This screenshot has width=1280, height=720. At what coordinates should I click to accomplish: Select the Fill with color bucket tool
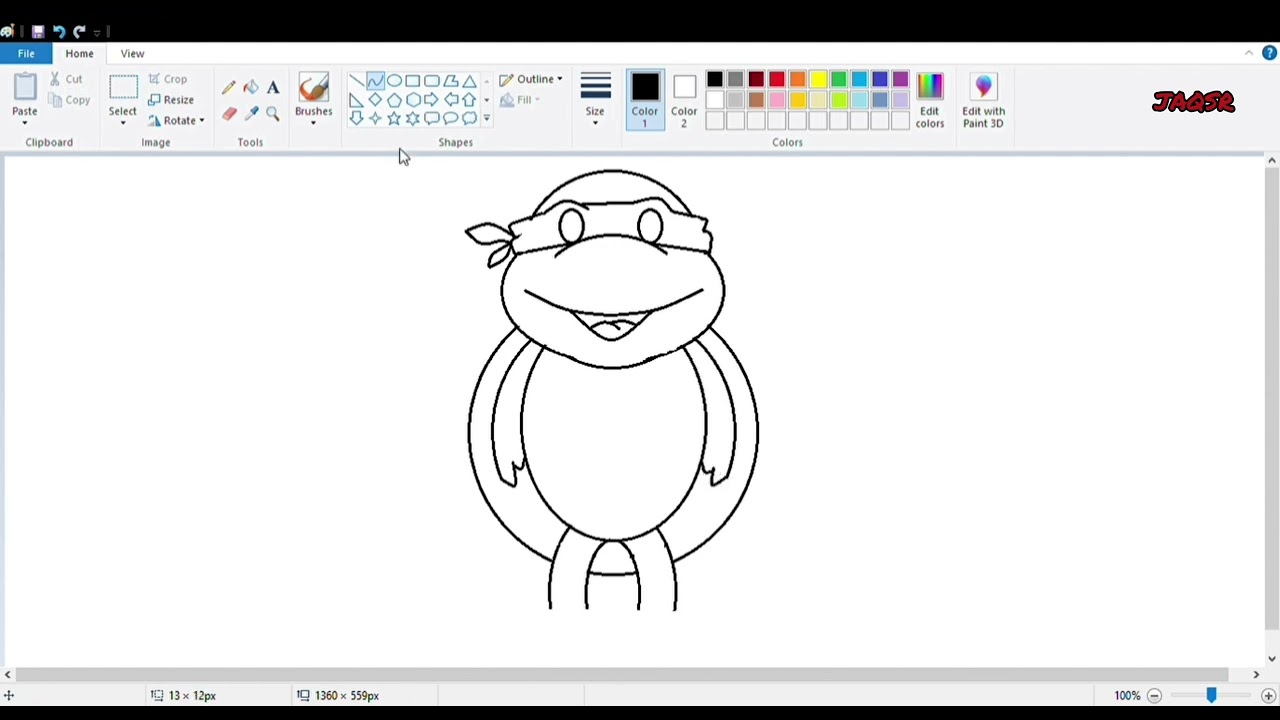pyautogui.click(x=251, y=88)
